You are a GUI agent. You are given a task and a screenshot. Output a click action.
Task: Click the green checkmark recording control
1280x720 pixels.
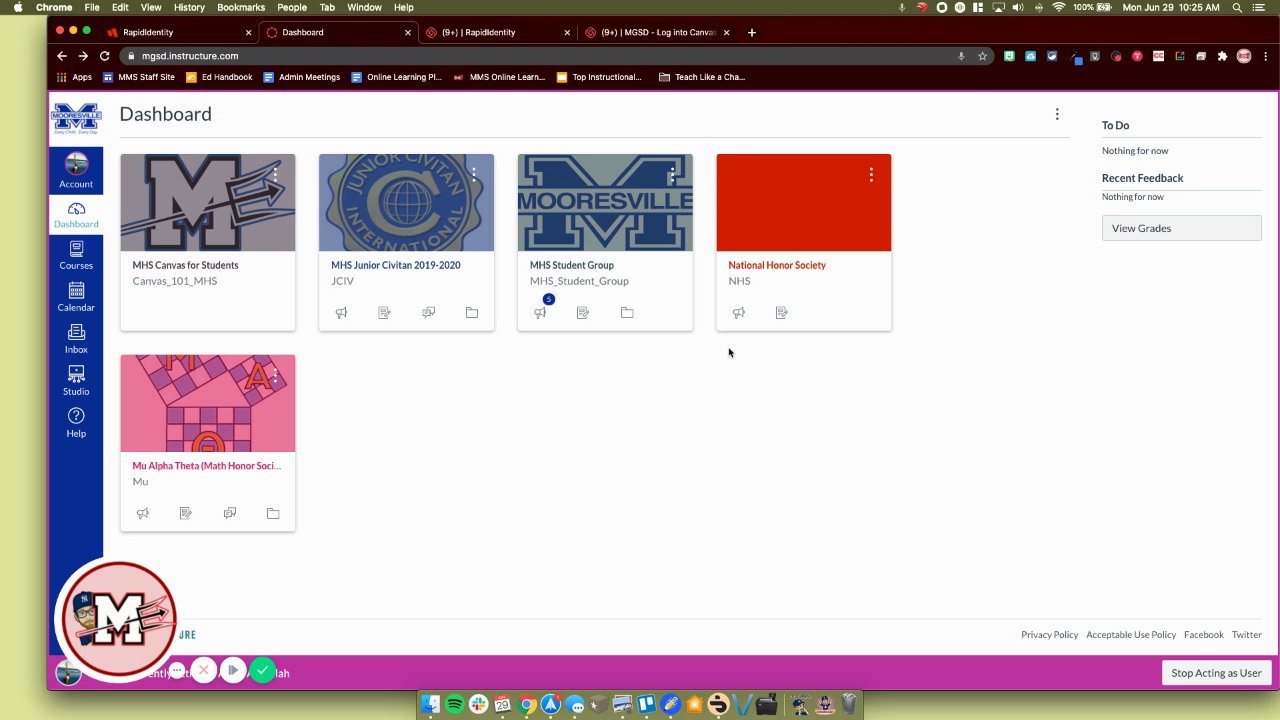pos(262,670)
